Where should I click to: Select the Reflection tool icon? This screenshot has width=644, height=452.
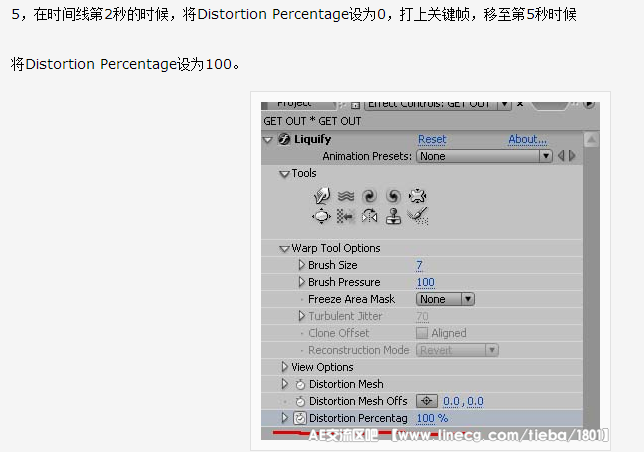pos(369,216)
